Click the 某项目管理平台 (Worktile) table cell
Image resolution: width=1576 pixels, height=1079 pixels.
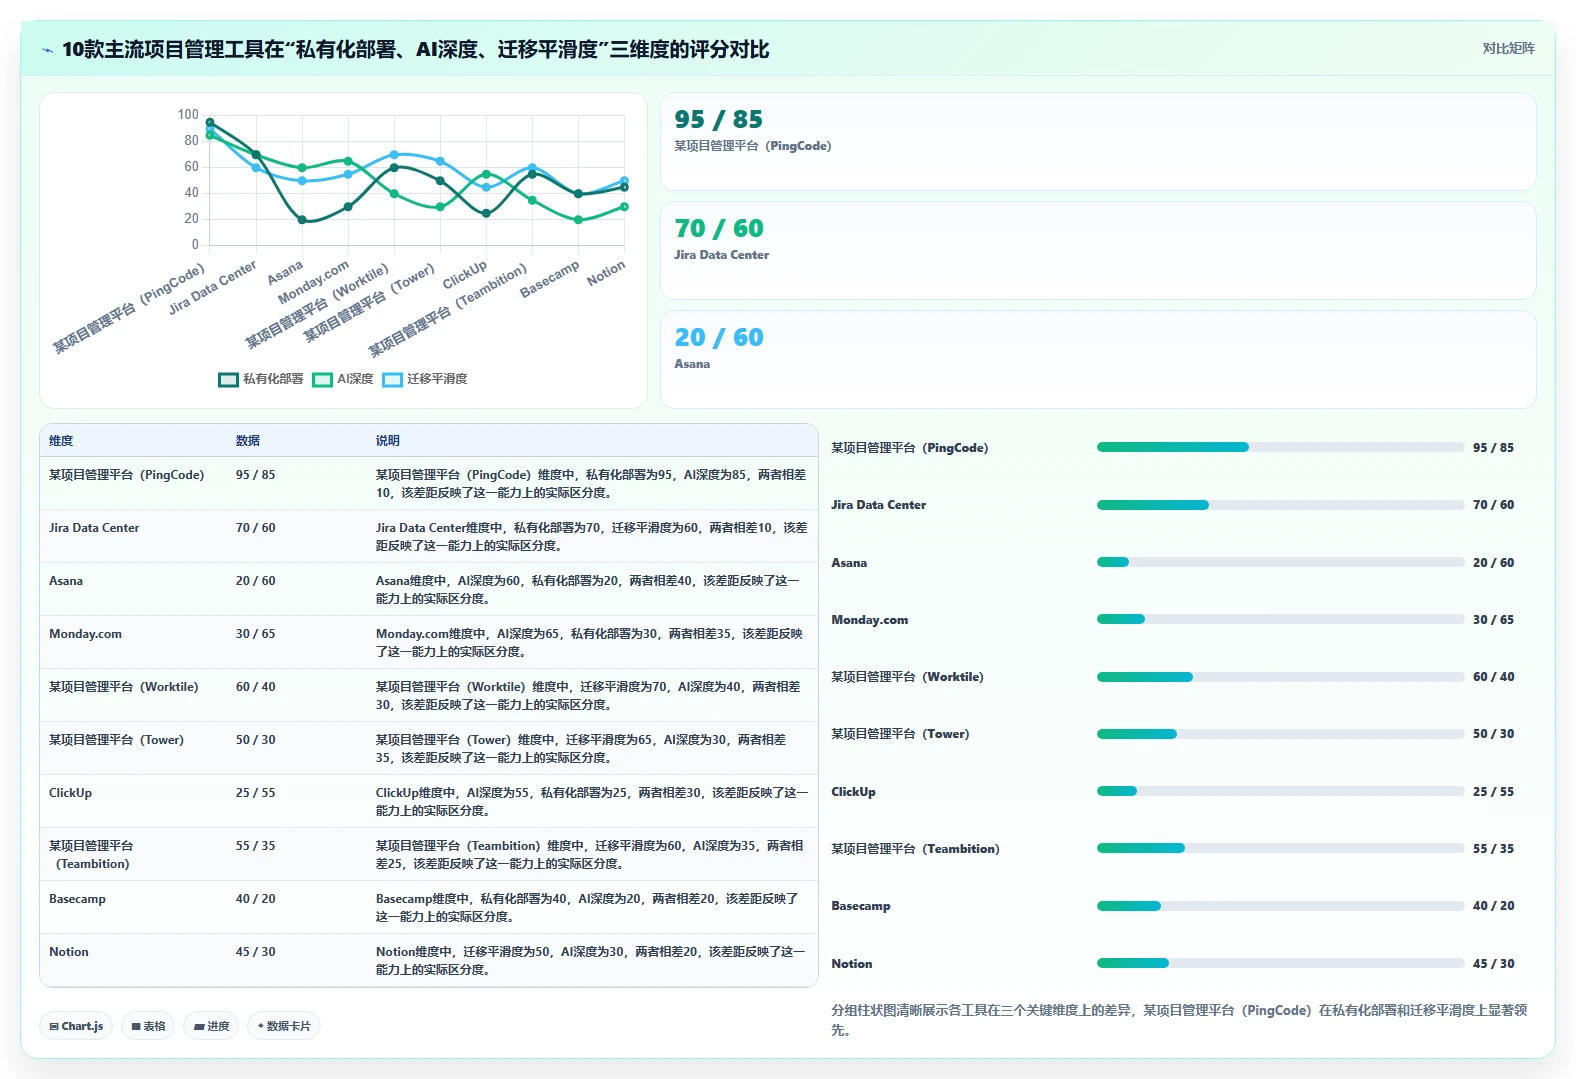tap(124, 687)
